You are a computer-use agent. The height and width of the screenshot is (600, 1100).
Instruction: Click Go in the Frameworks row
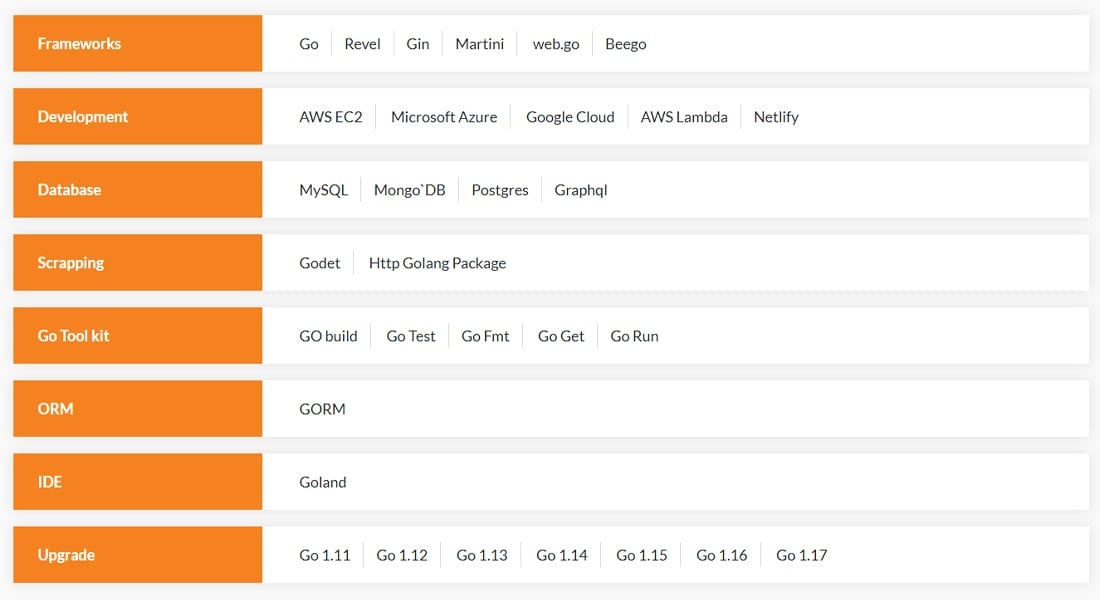(x=309, y=44)
